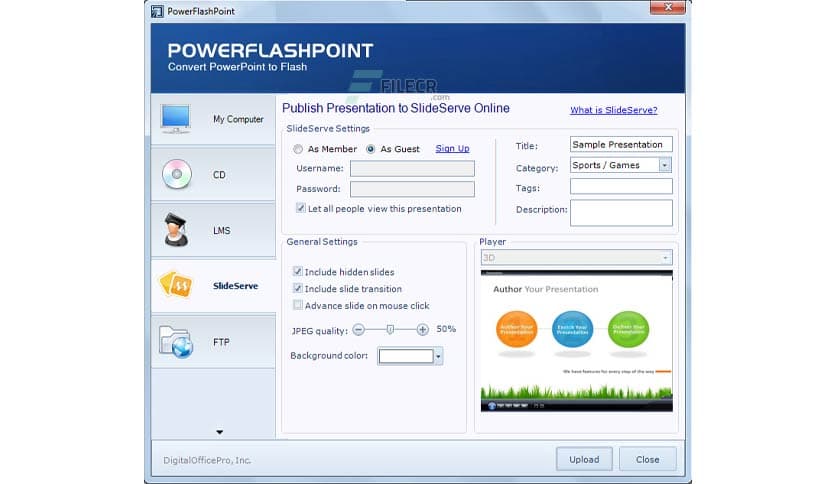
Task: Click the 50% JPEG quality value
Action: [x=446, y=329]
